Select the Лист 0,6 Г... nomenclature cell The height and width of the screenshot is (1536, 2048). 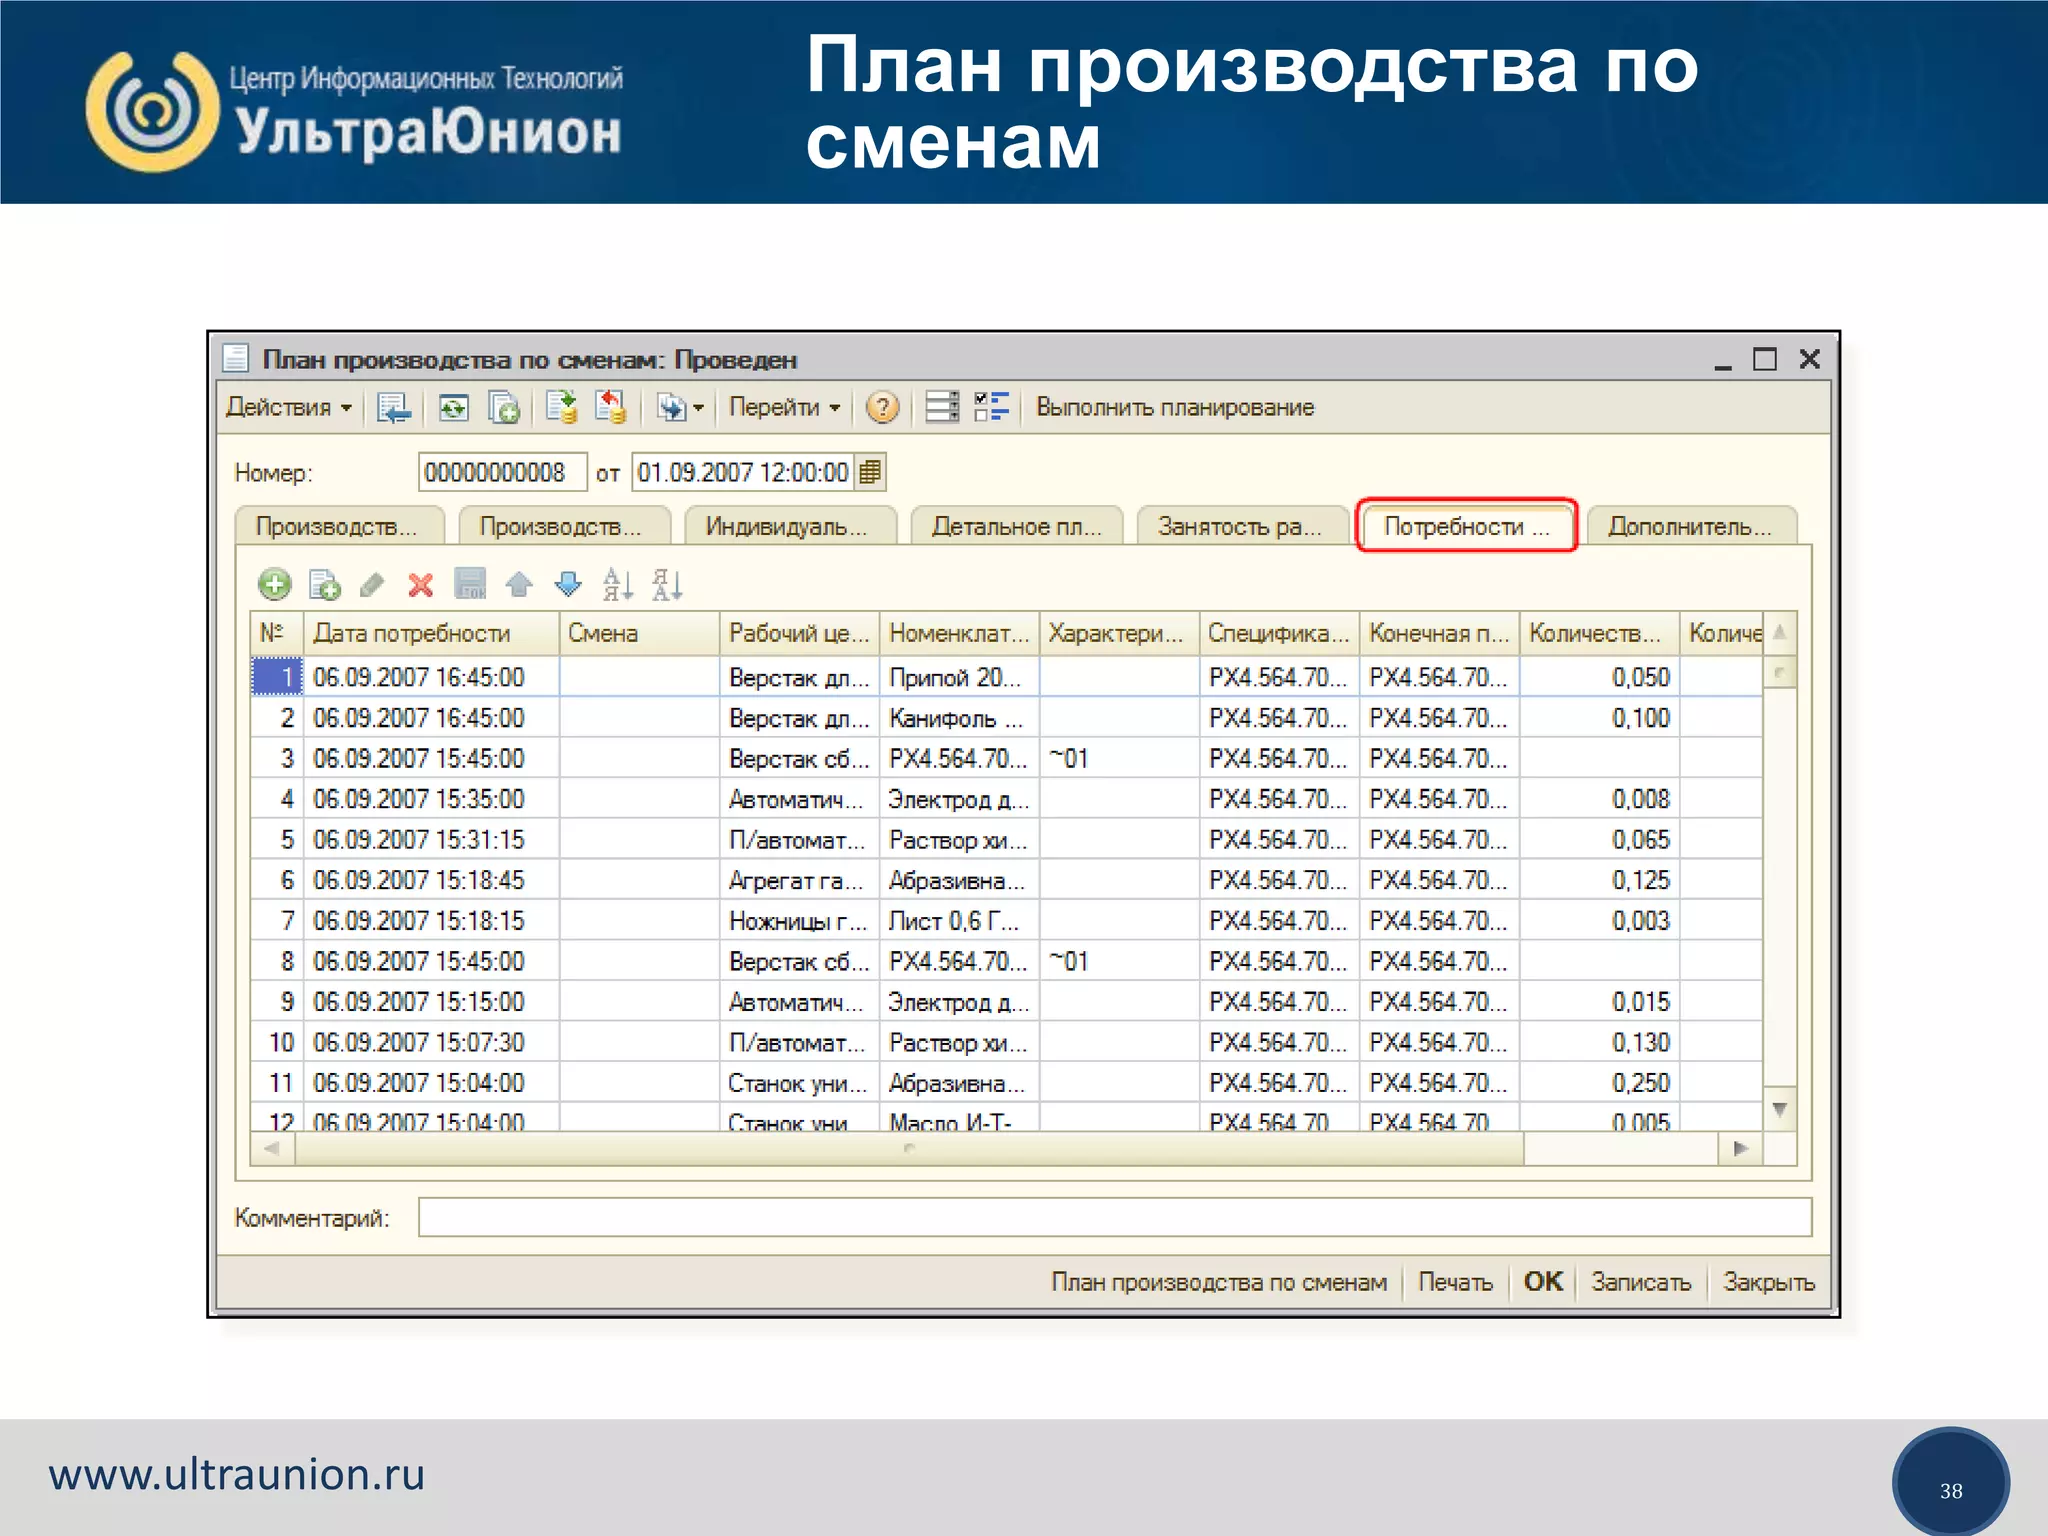[x=959, y=921]
